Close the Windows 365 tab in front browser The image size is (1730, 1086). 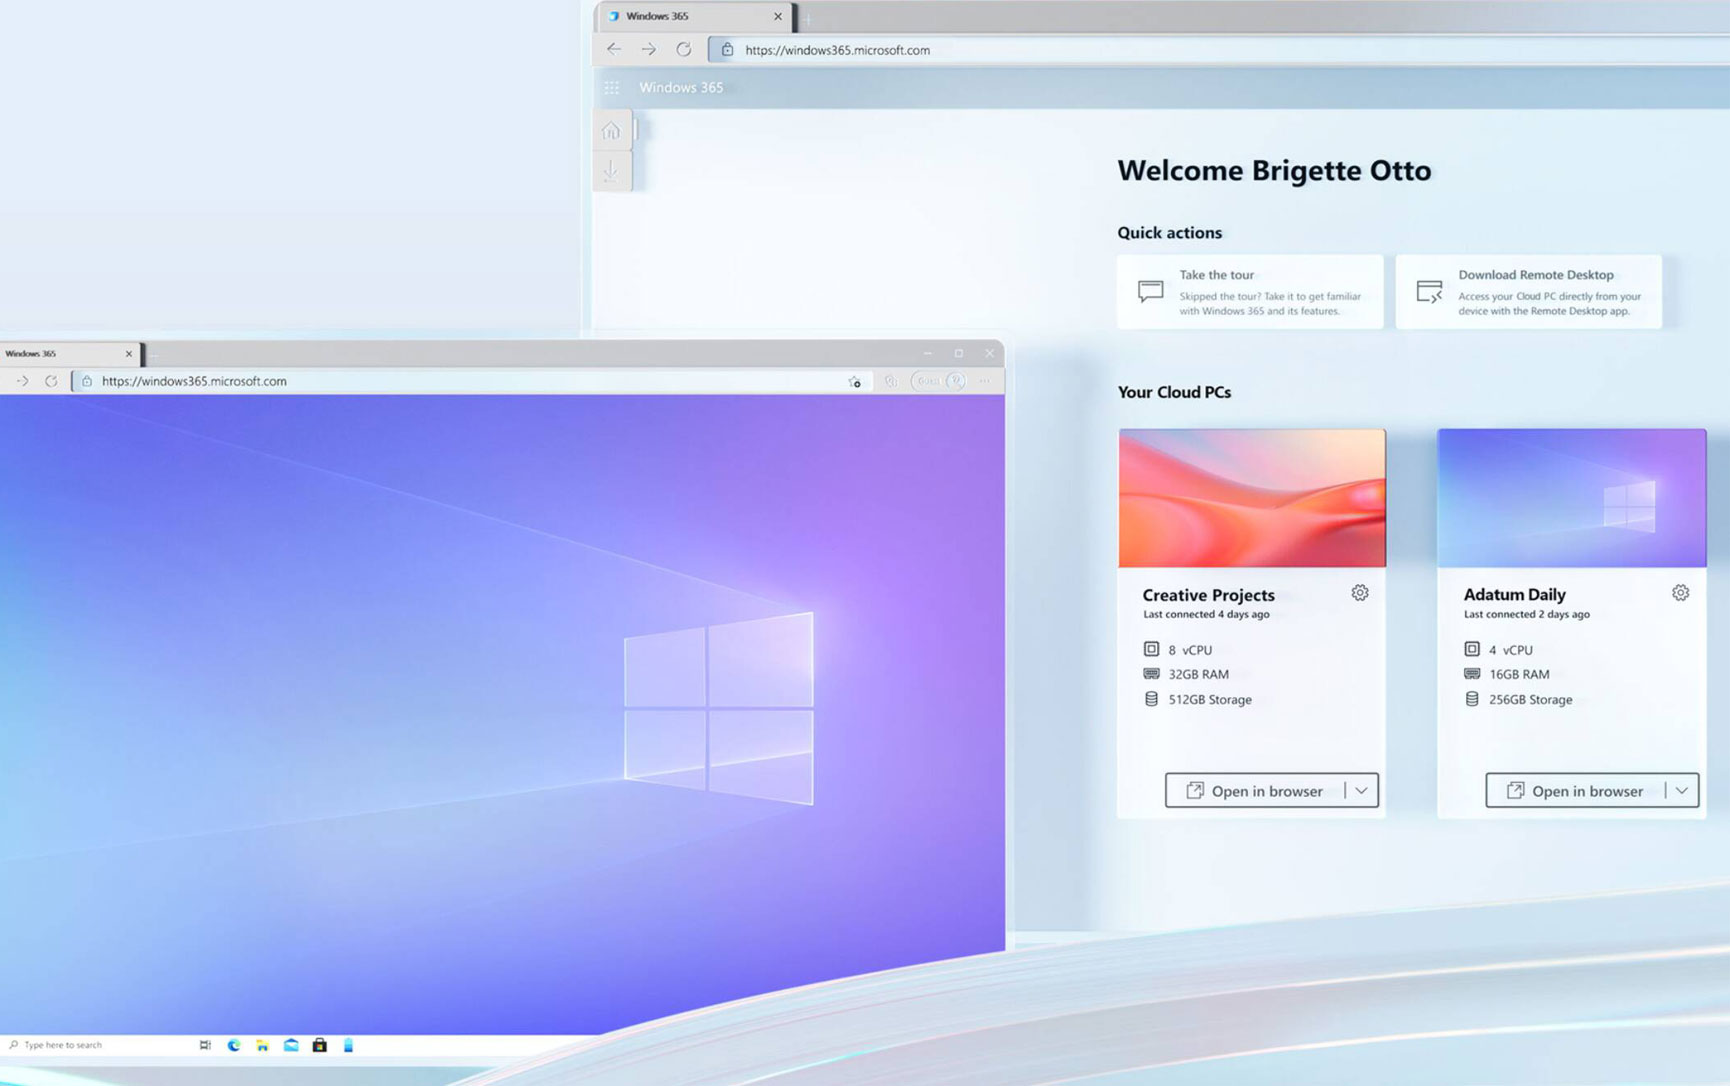[128, 353]
